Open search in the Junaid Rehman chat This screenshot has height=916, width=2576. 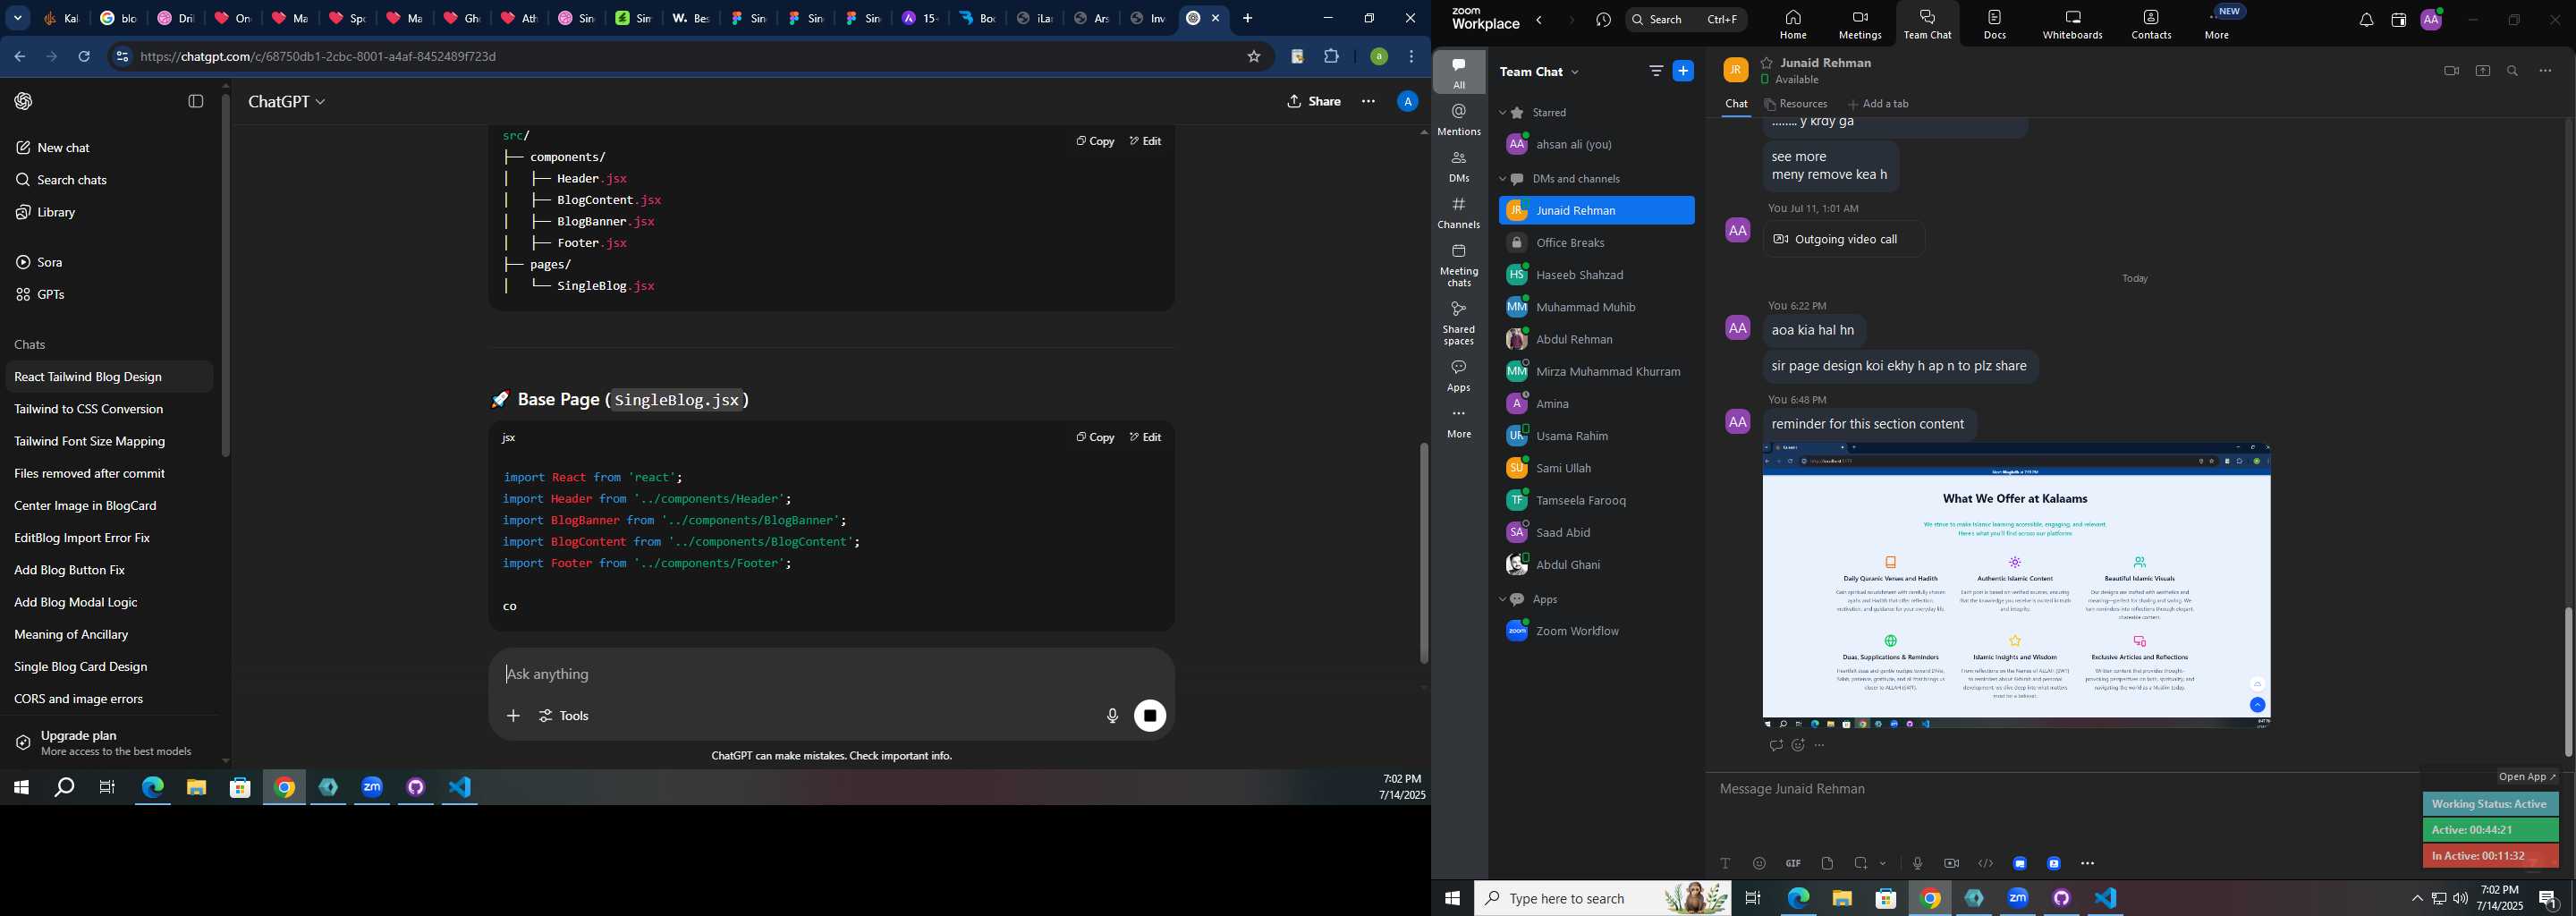pos(2512,71)
